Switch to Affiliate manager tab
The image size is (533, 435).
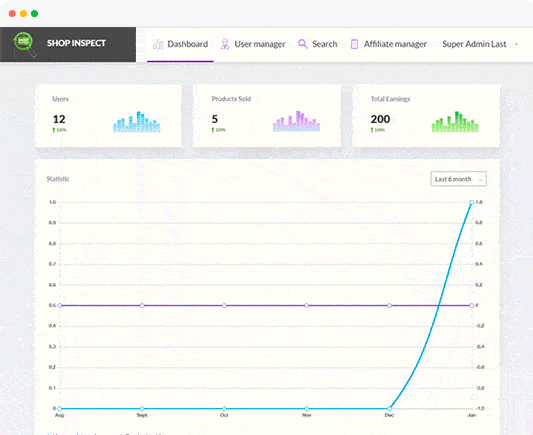click(389, 44)
